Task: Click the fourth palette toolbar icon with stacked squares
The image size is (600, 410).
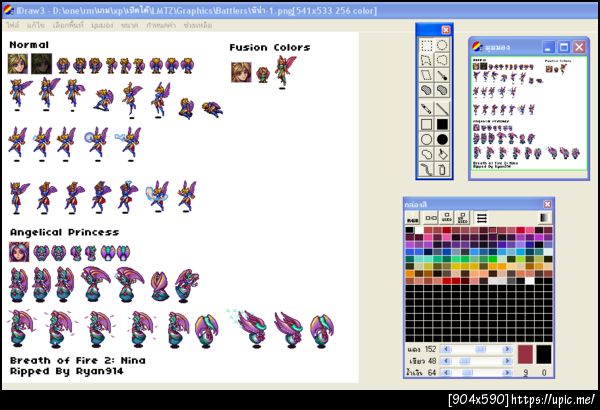Action: [462, 218]
